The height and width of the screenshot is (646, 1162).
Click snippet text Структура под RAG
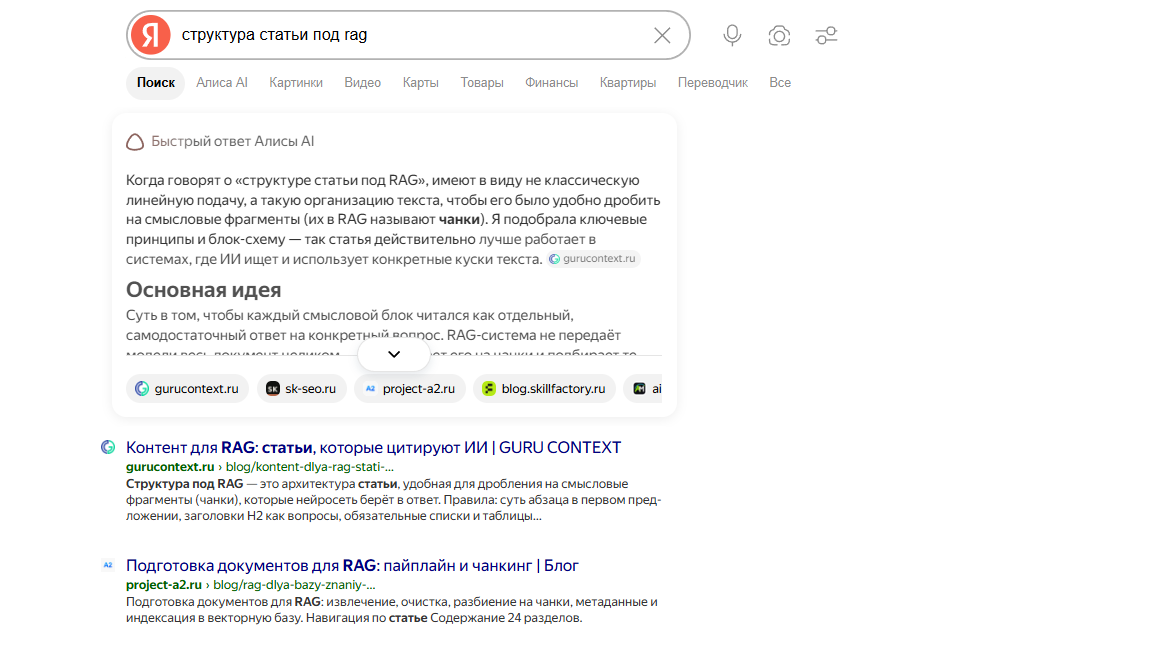click(185, 484)
